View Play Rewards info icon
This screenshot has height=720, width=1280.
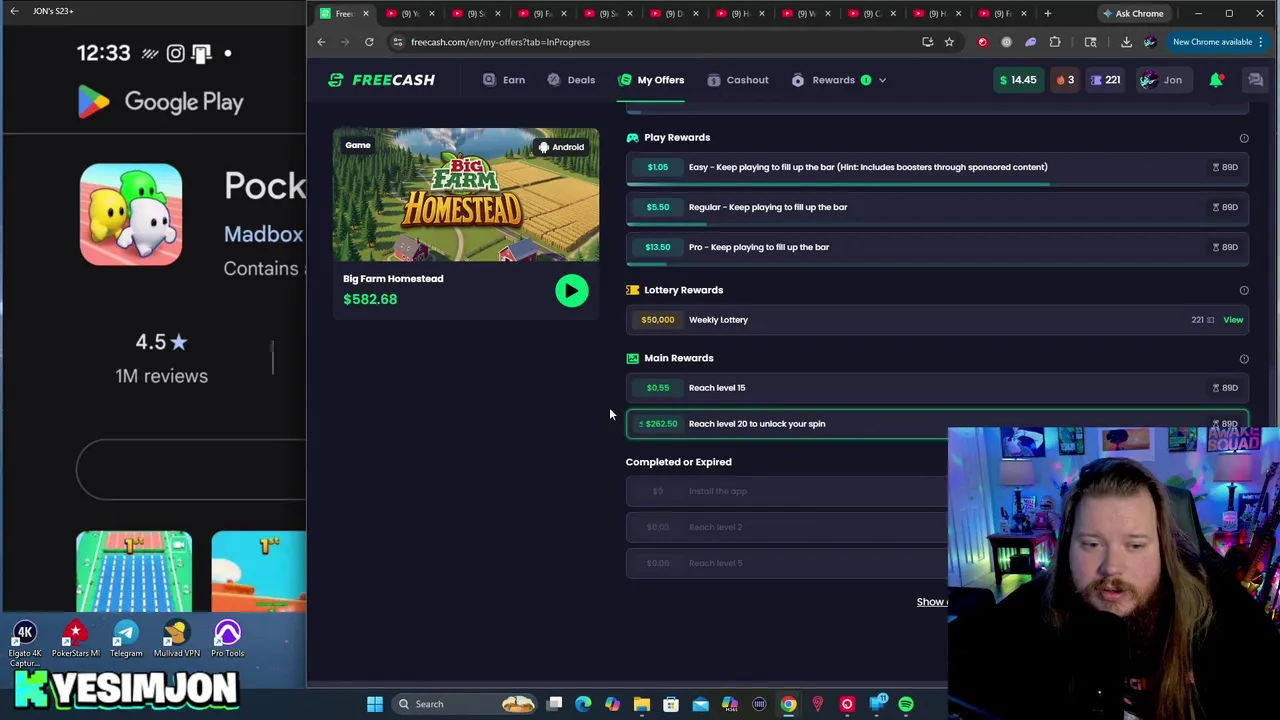click(1244, 138)
